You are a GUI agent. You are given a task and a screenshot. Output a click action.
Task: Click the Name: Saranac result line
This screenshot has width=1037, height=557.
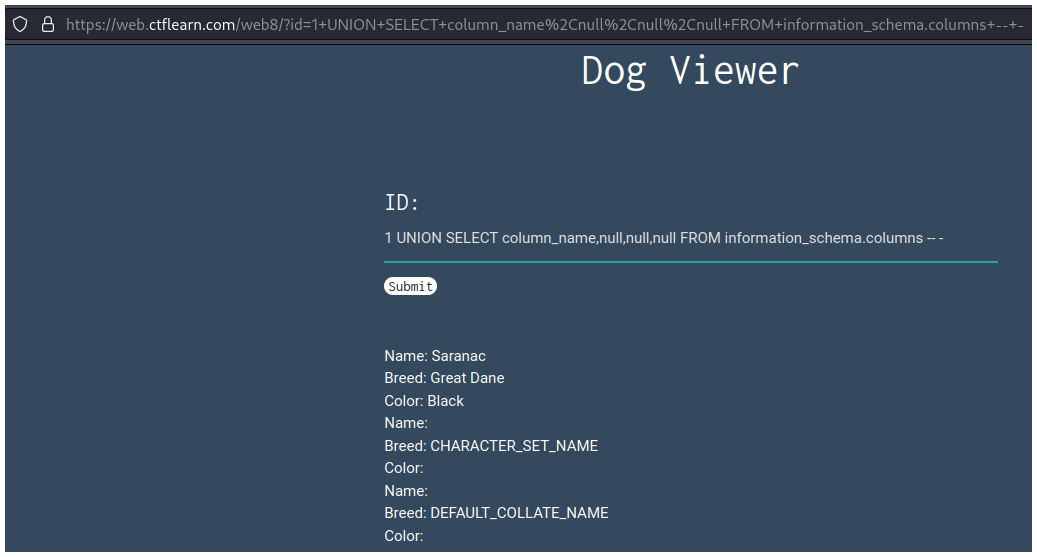coord(435,356)
